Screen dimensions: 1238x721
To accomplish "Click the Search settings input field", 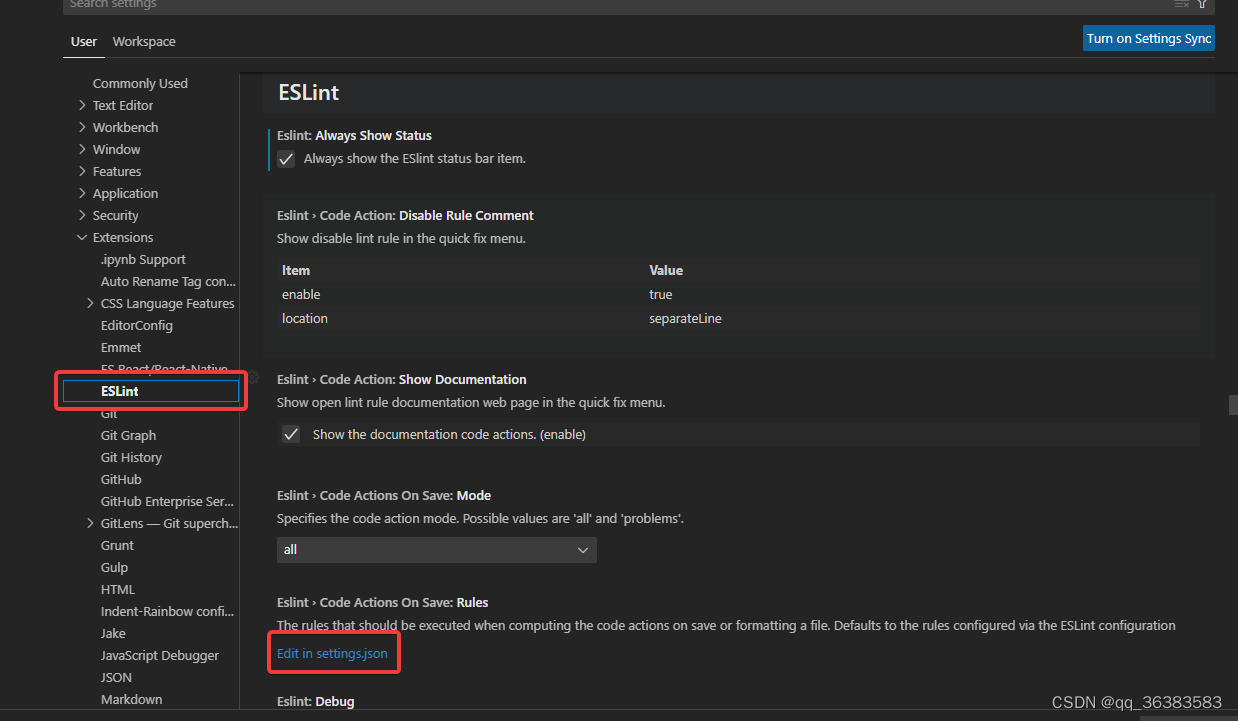I will 400,6.
